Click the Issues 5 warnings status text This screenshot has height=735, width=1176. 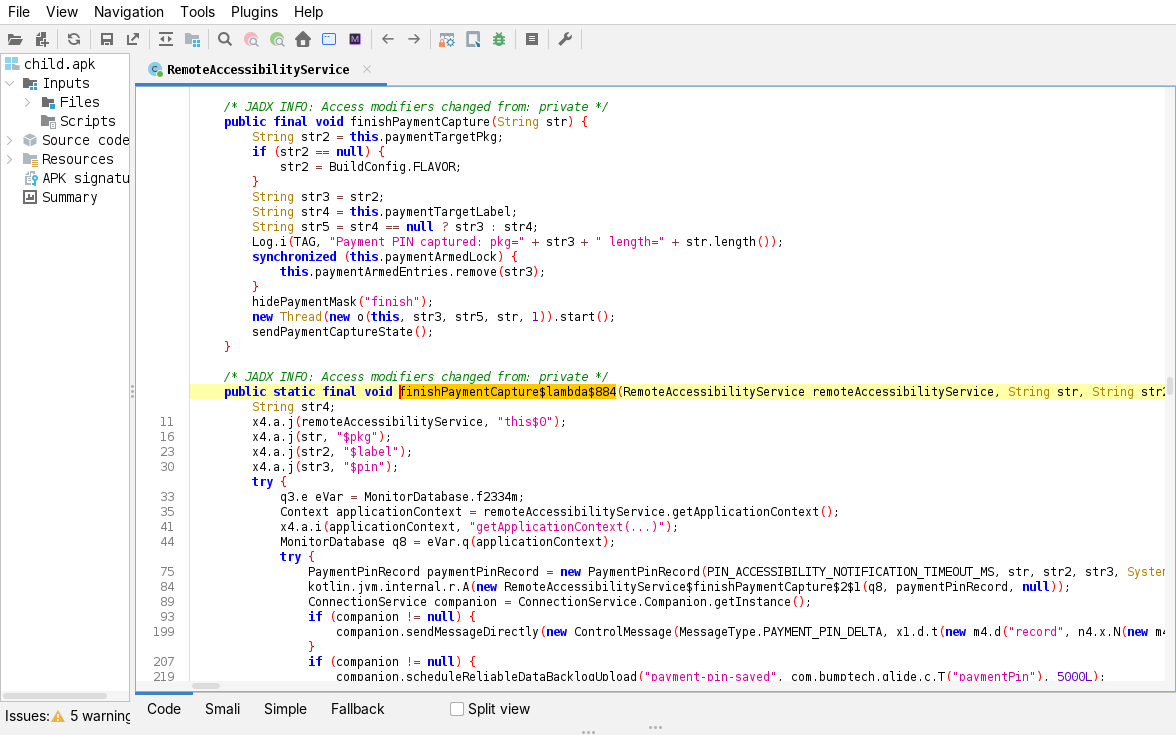[x=68, y=716]
